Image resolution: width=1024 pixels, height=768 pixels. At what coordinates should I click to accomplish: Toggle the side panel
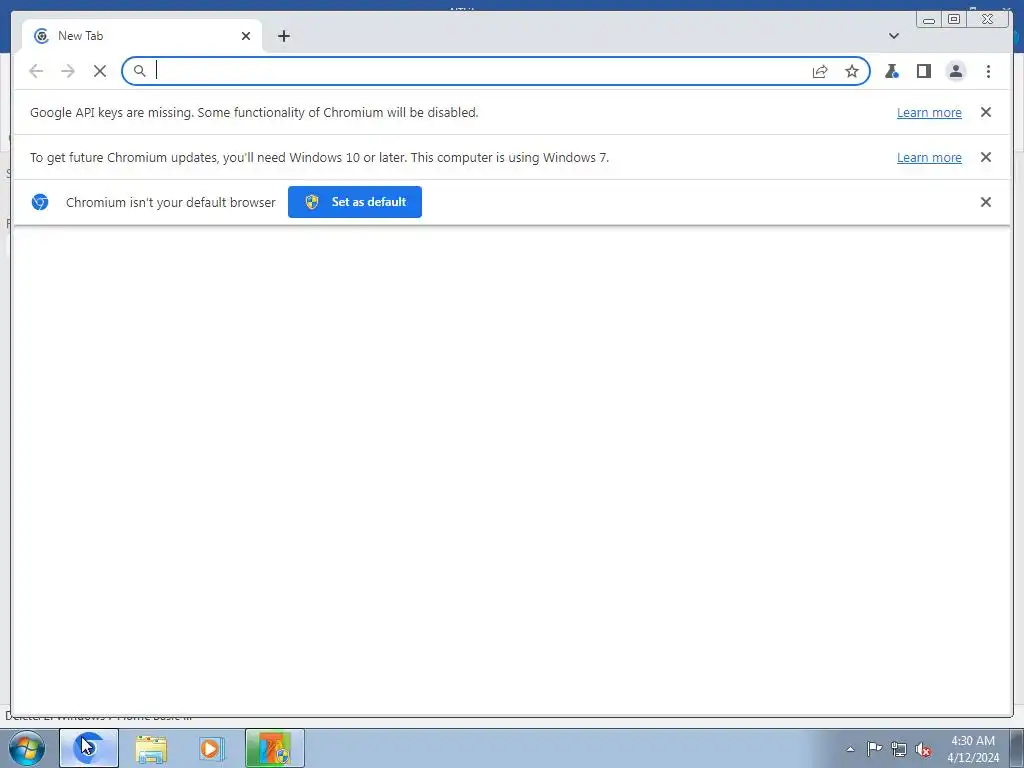[x=923, y=71]
